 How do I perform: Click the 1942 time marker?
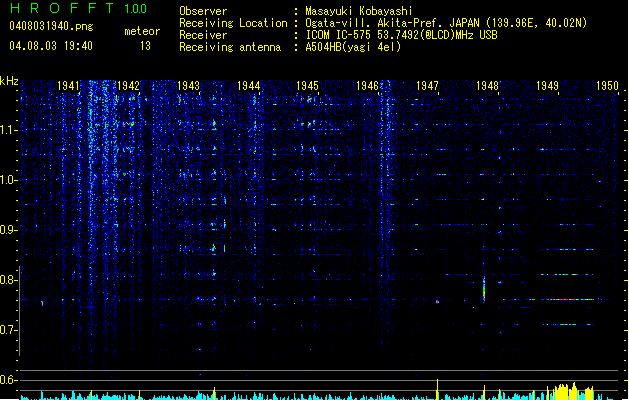pos(128,85)
